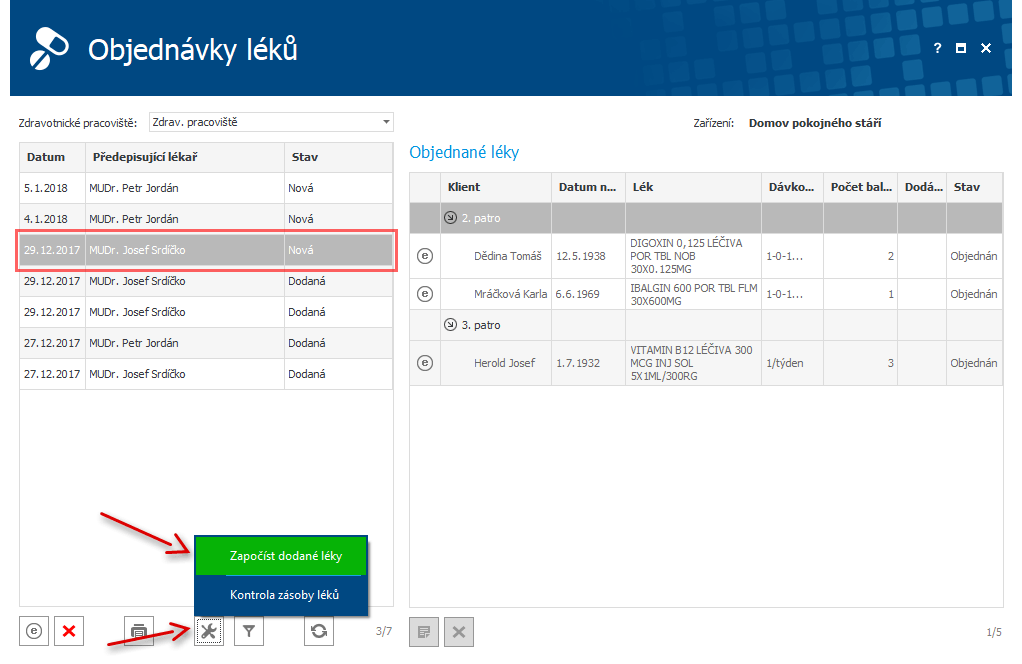Screen dimensions: 1022x664
Task: Click the Domov pokojného stáří facility name
Action: pyautogui.click(x=815, y=123)
